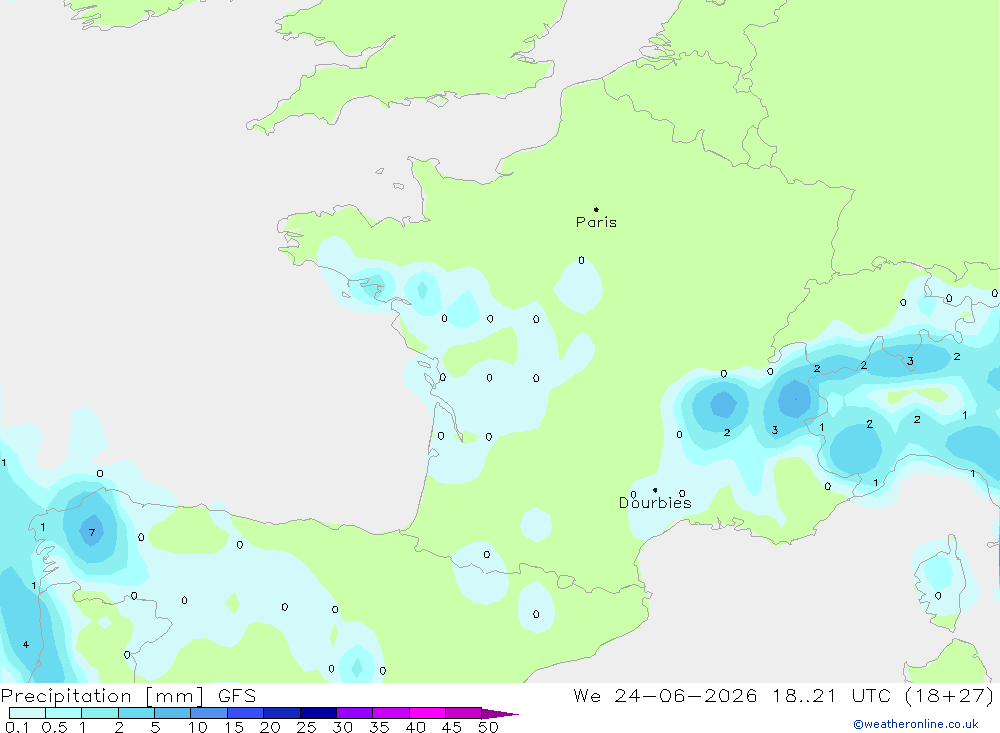Select the black dot marker above Paris
This screenshot has width=1000, height=733.
[x=596, y=209]
